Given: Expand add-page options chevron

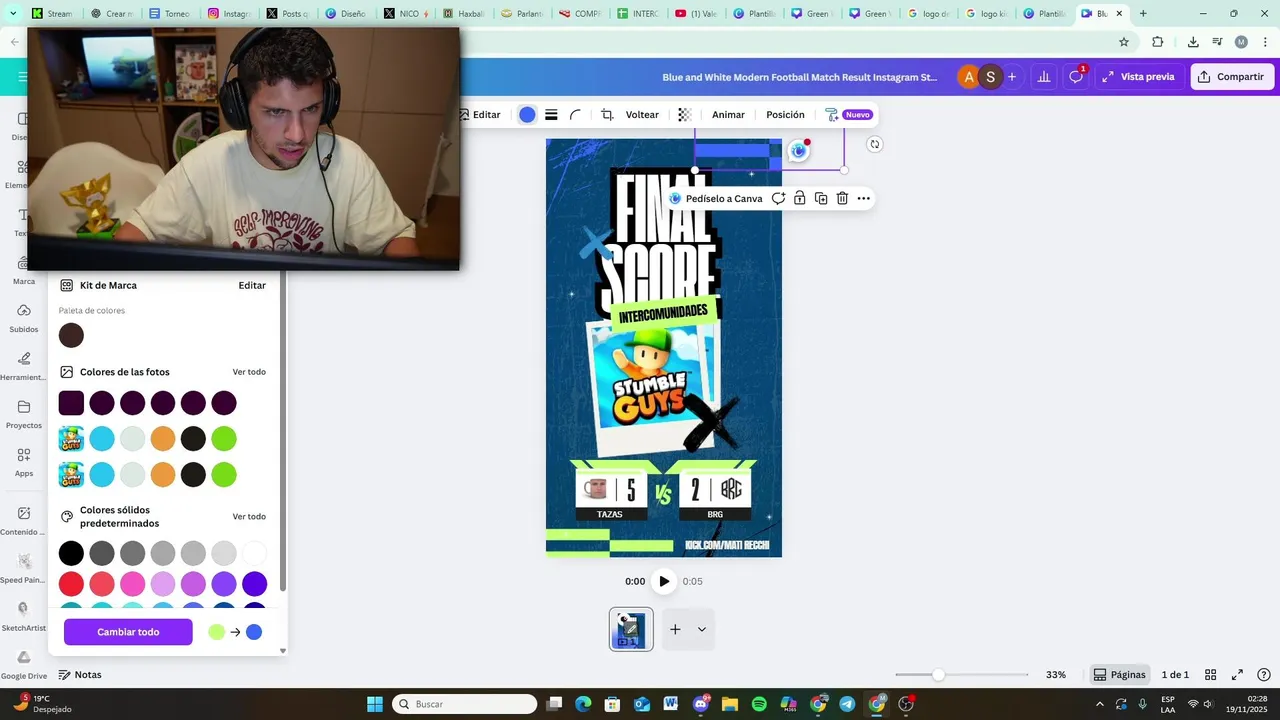Looking at the screenshot, I should click(x=702, y=629).
